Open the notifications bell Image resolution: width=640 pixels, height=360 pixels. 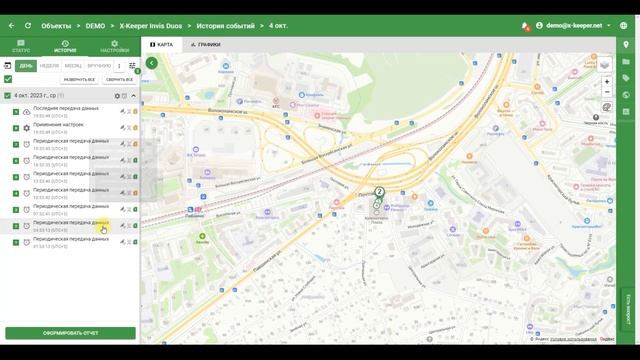[525, 26]
